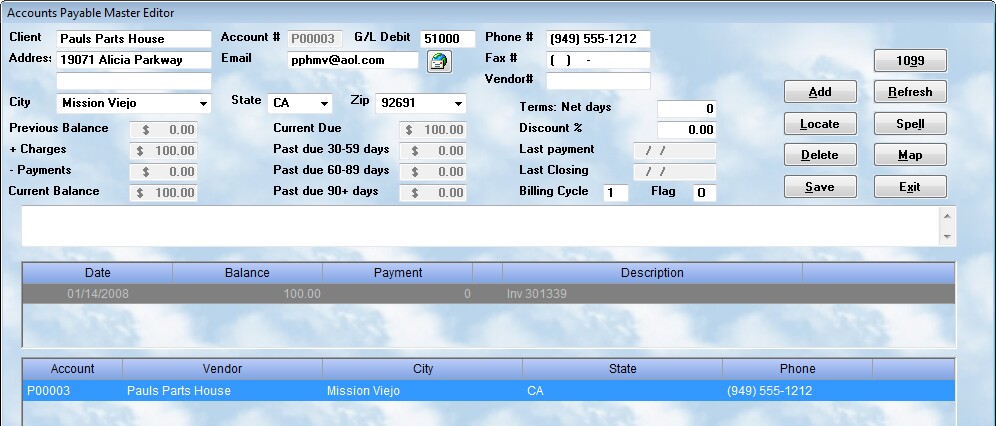Open the Zip code dropdown
996x426 pixels.
coord(458,104)
